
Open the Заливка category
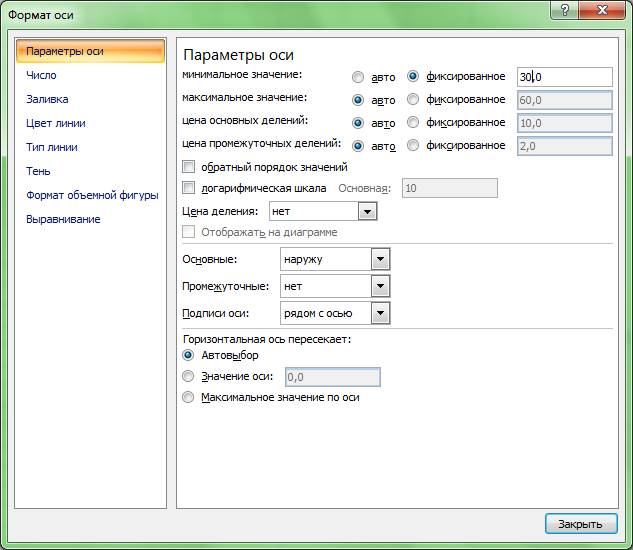coord(46,99)
